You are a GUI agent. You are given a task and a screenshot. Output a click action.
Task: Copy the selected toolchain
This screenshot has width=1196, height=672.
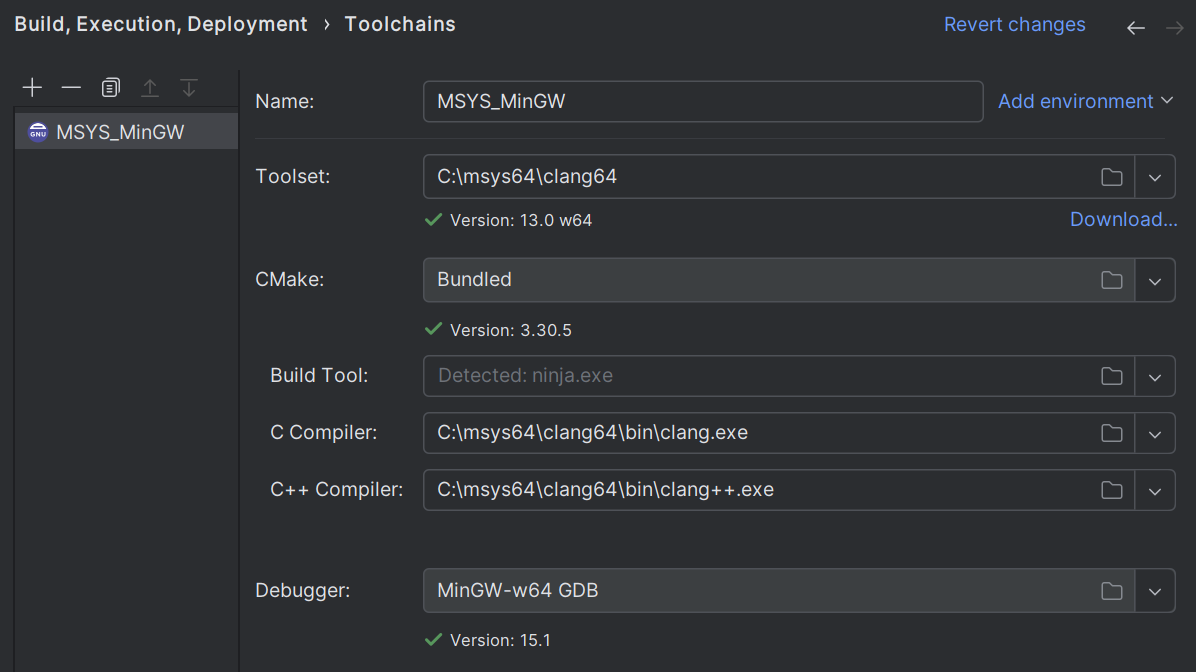pyautogui.click(x=110, y=88)
